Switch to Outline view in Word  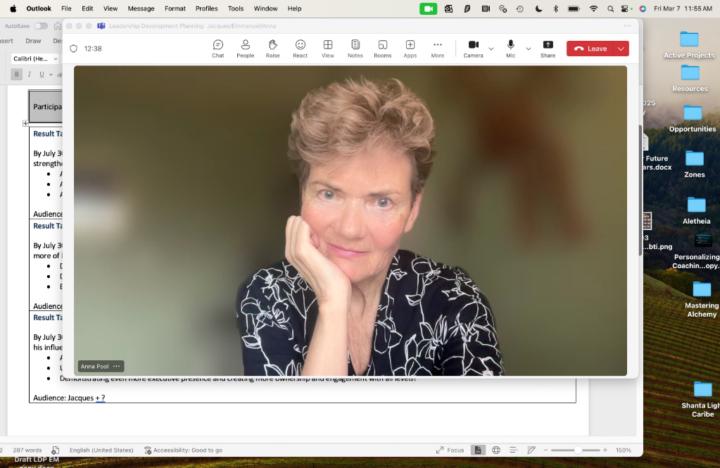click(x=513, y=450)
